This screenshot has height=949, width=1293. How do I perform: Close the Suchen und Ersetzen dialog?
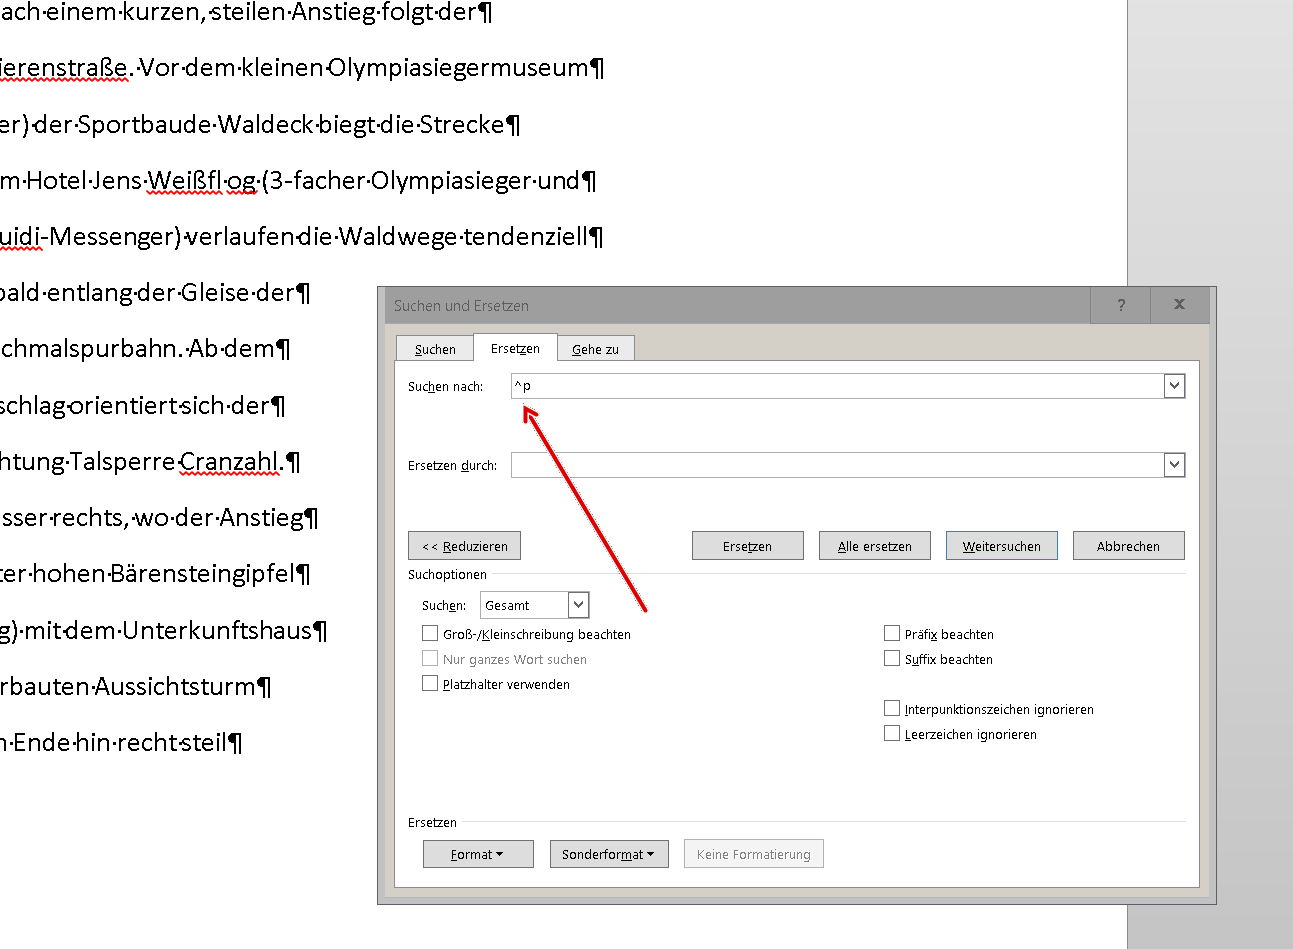coord(1179,305)
